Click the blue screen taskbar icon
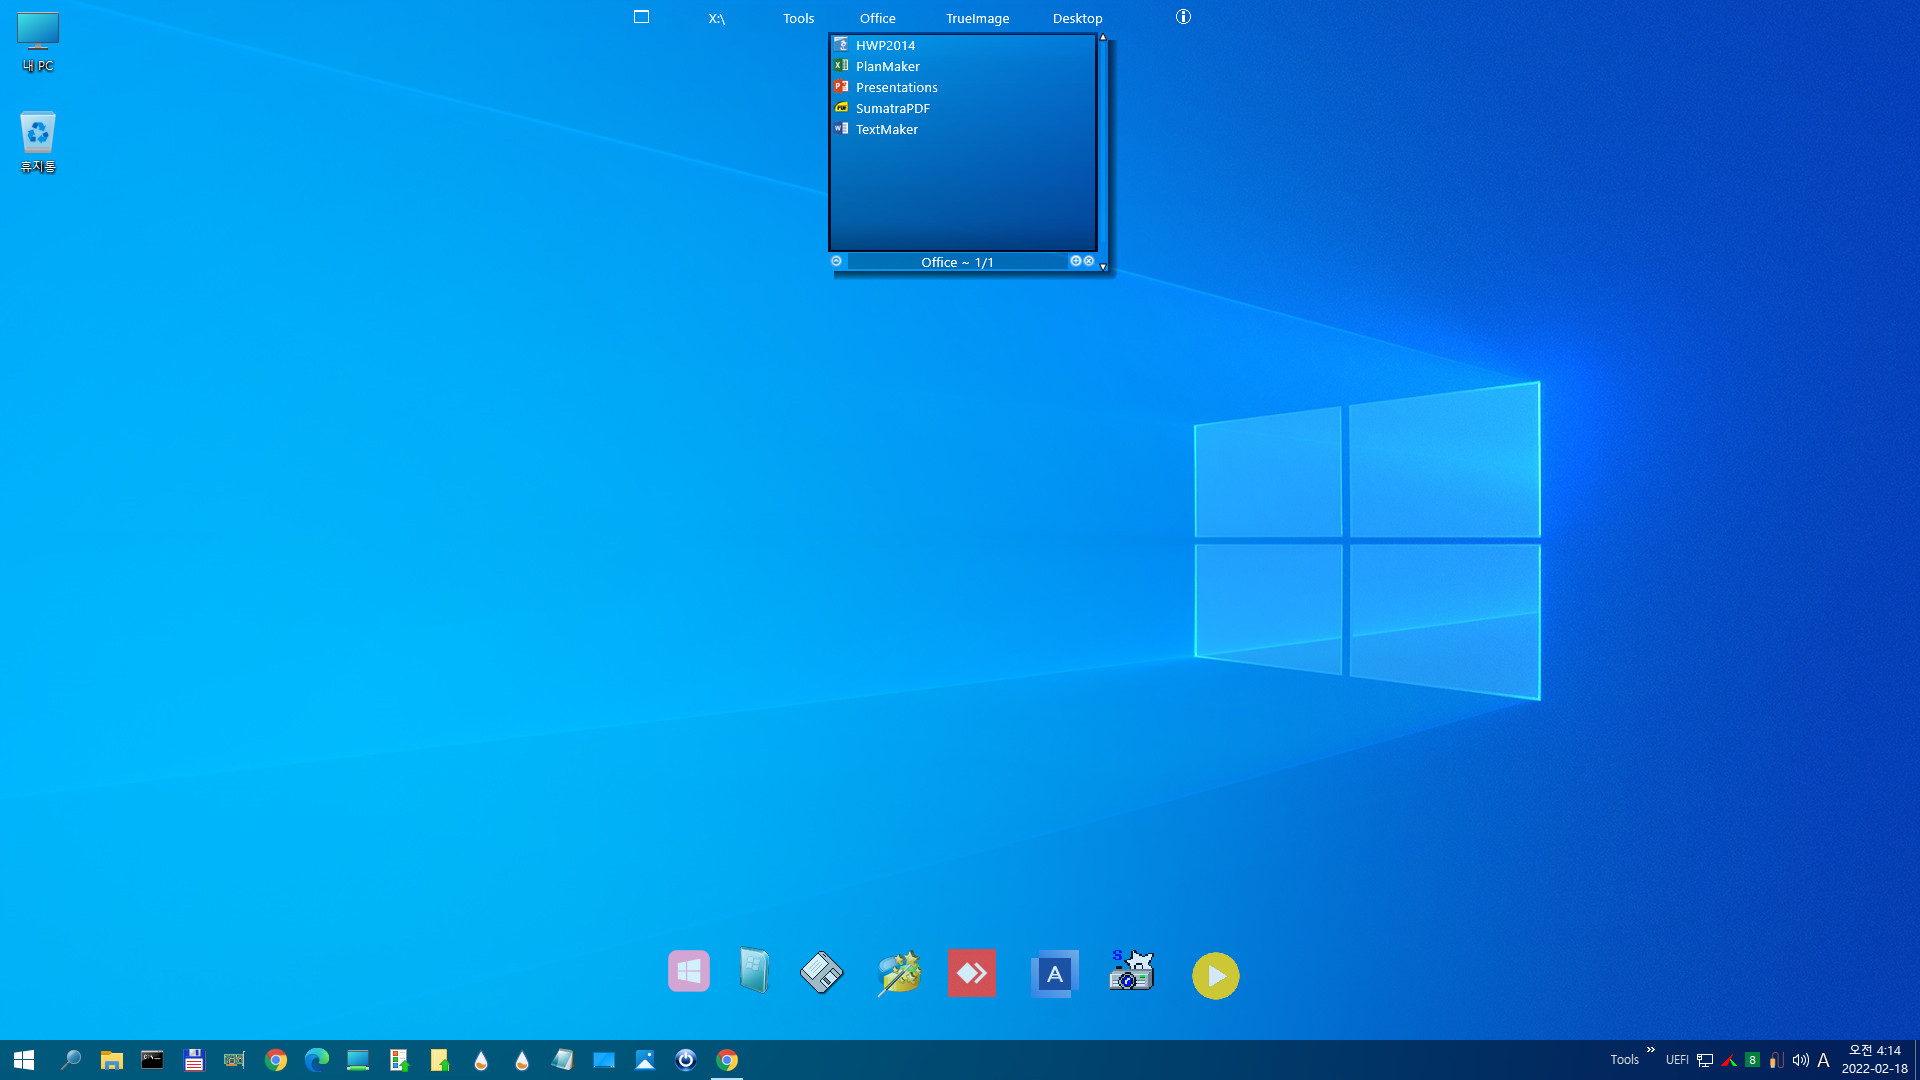 coord(604,1060)
